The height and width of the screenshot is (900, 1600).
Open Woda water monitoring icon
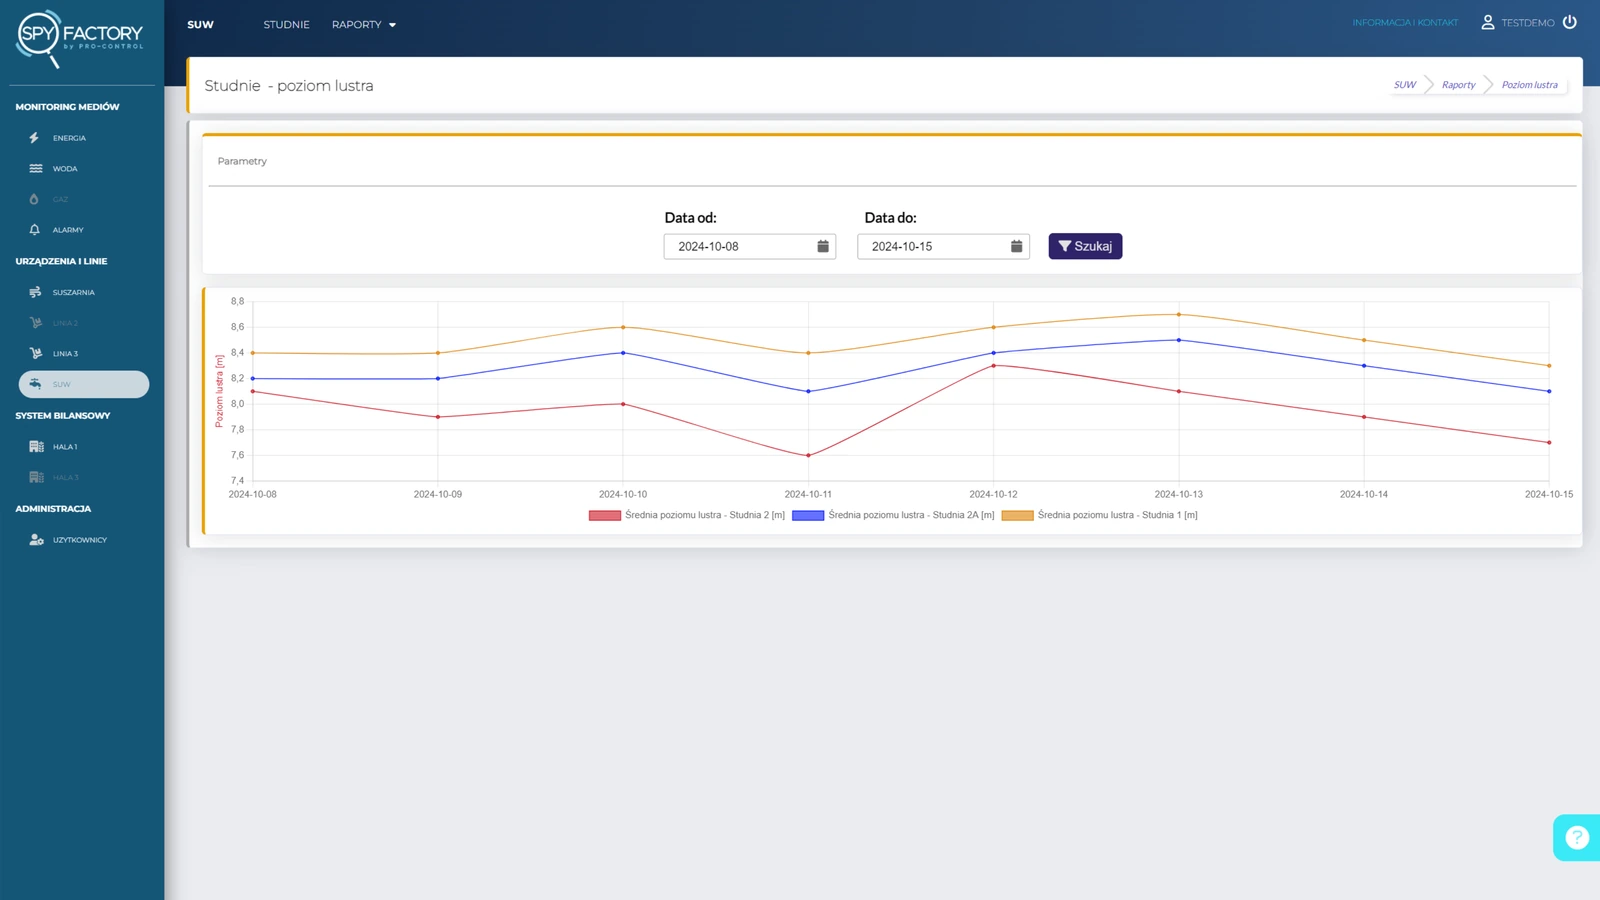pyautogui.click(x=36, y=169)
